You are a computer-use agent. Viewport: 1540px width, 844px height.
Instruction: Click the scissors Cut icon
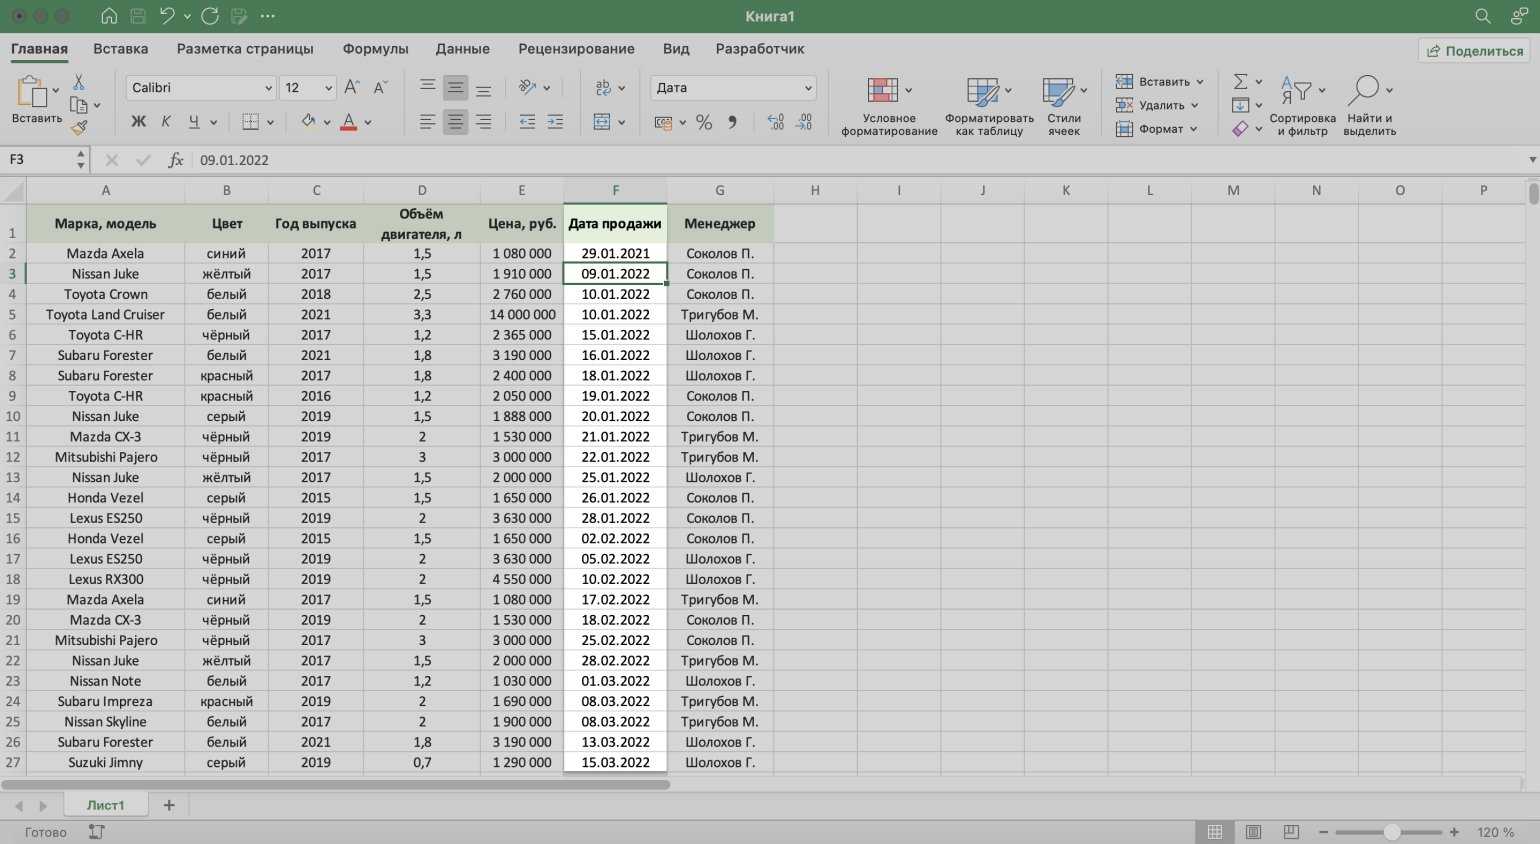[79, 82]
